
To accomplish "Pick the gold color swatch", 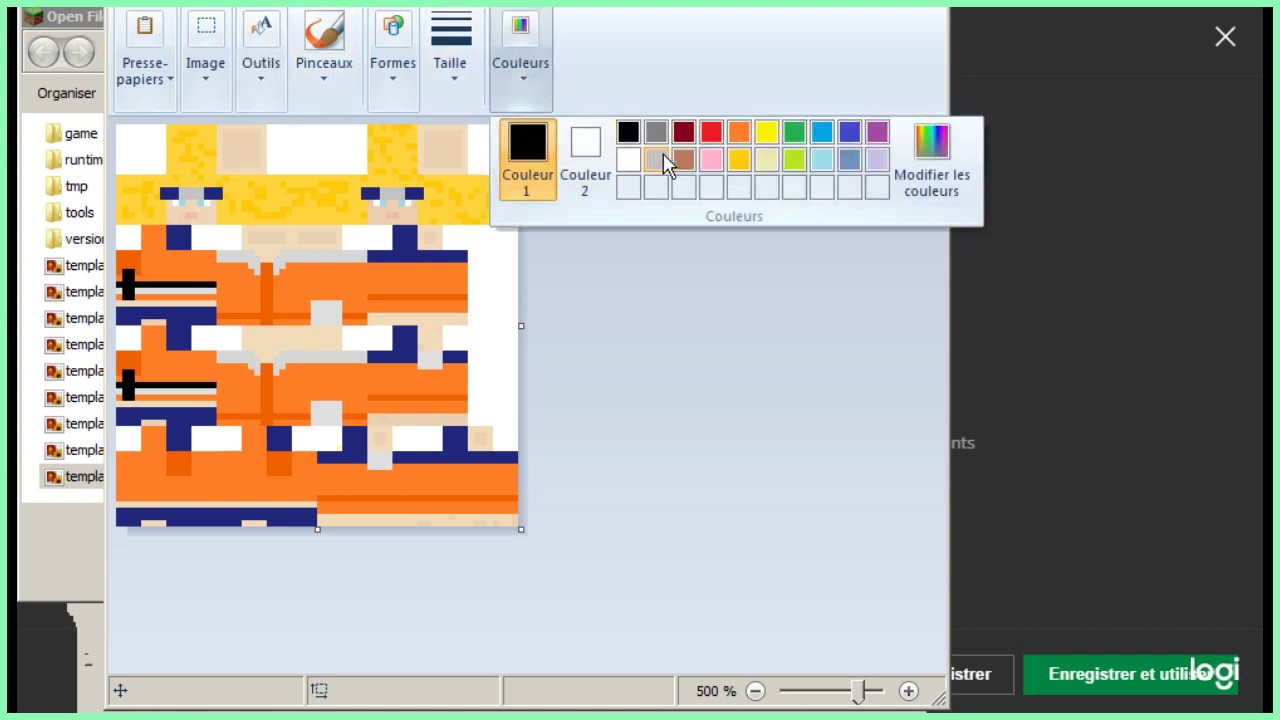I will (739, 159).
